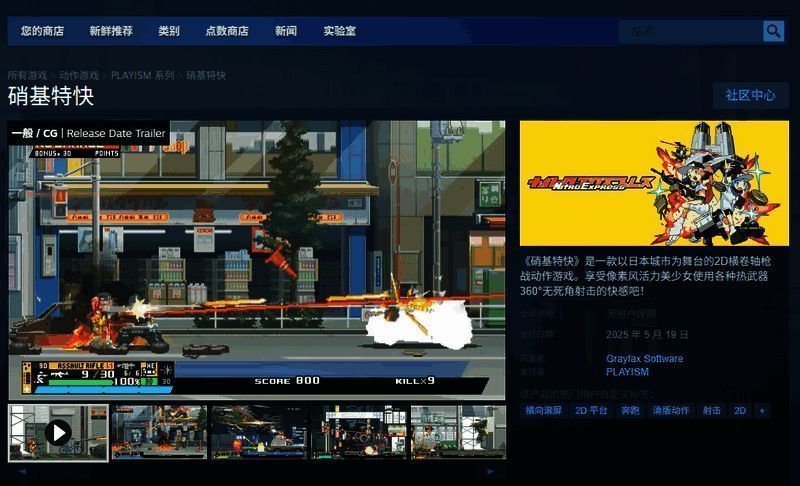Click the Release Date Trailer label
The height and width of the screenshot is (486, 800).
tap(116, 133)
